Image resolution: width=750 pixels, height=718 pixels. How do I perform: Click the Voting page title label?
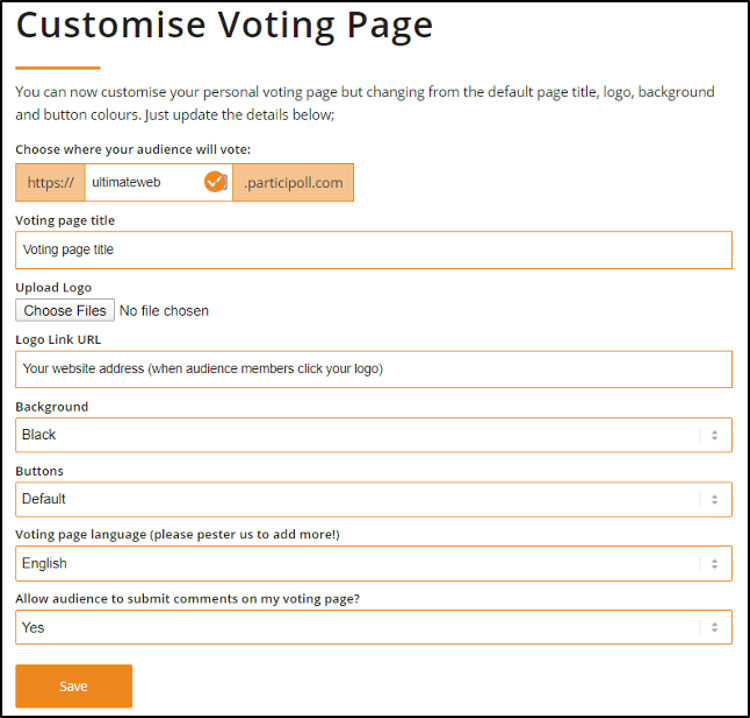pos(65,221)
